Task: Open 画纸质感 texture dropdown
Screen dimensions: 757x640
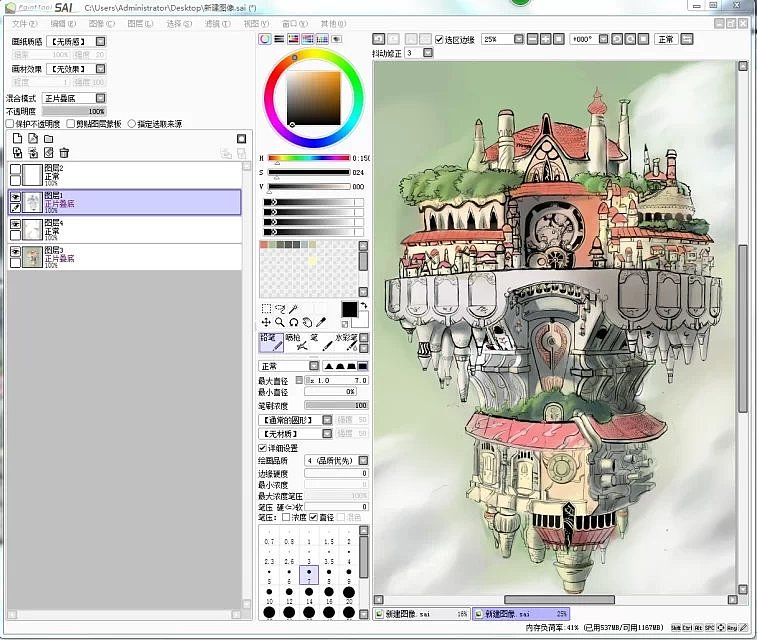Action: [100, 42]
